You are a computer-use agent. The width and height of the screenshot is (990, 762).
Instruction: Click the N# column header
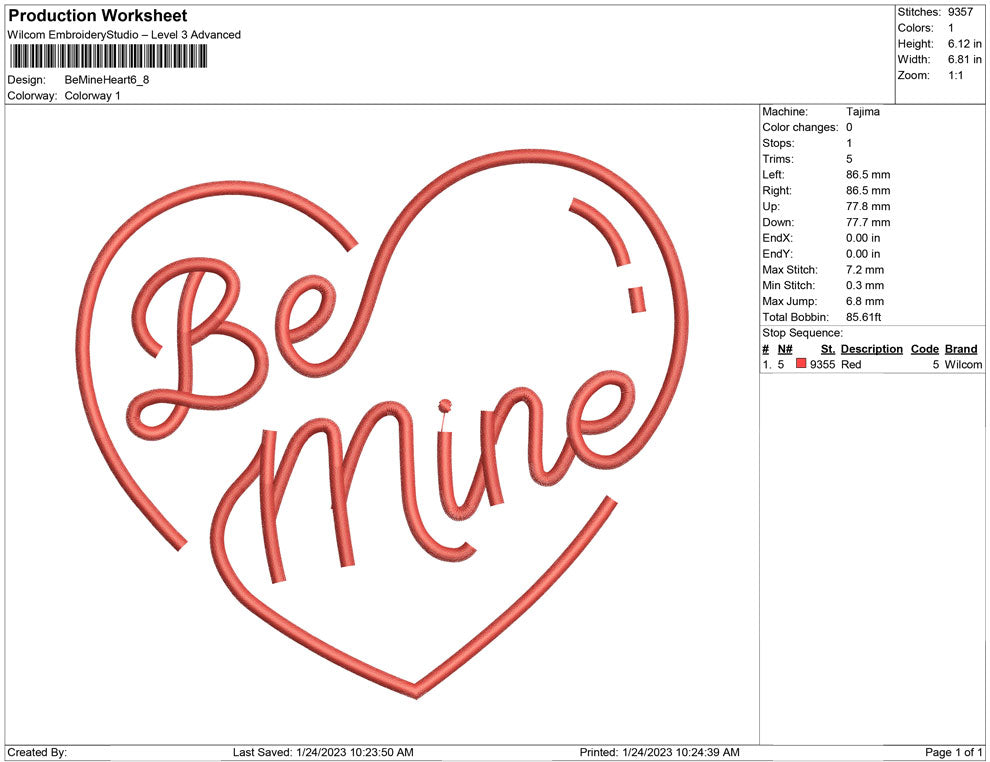(x=785, y=349)
